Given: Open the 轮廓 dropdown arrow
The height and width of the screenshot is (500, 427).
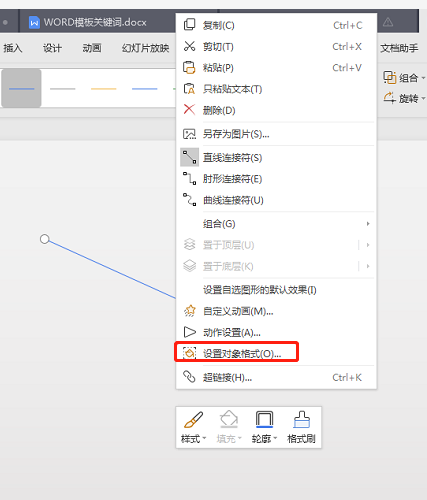Looking at the screenshot, I should 275,438.
